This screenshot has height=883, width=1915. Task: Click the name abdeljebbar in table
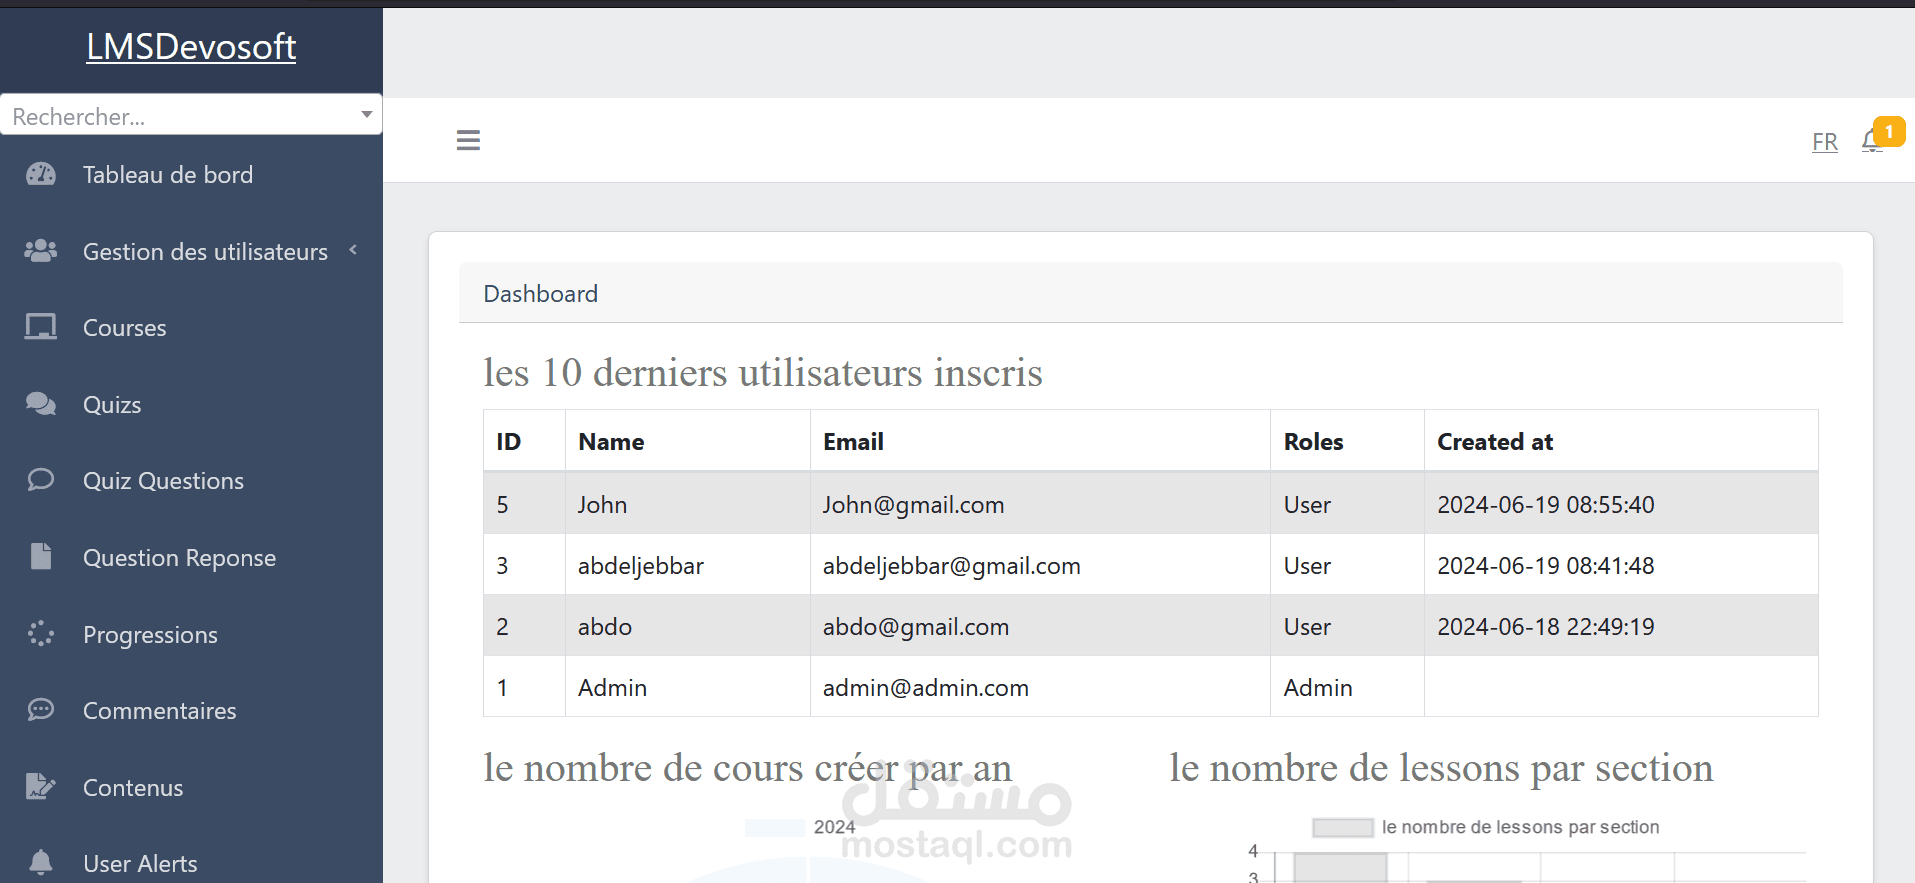point(640,565)
